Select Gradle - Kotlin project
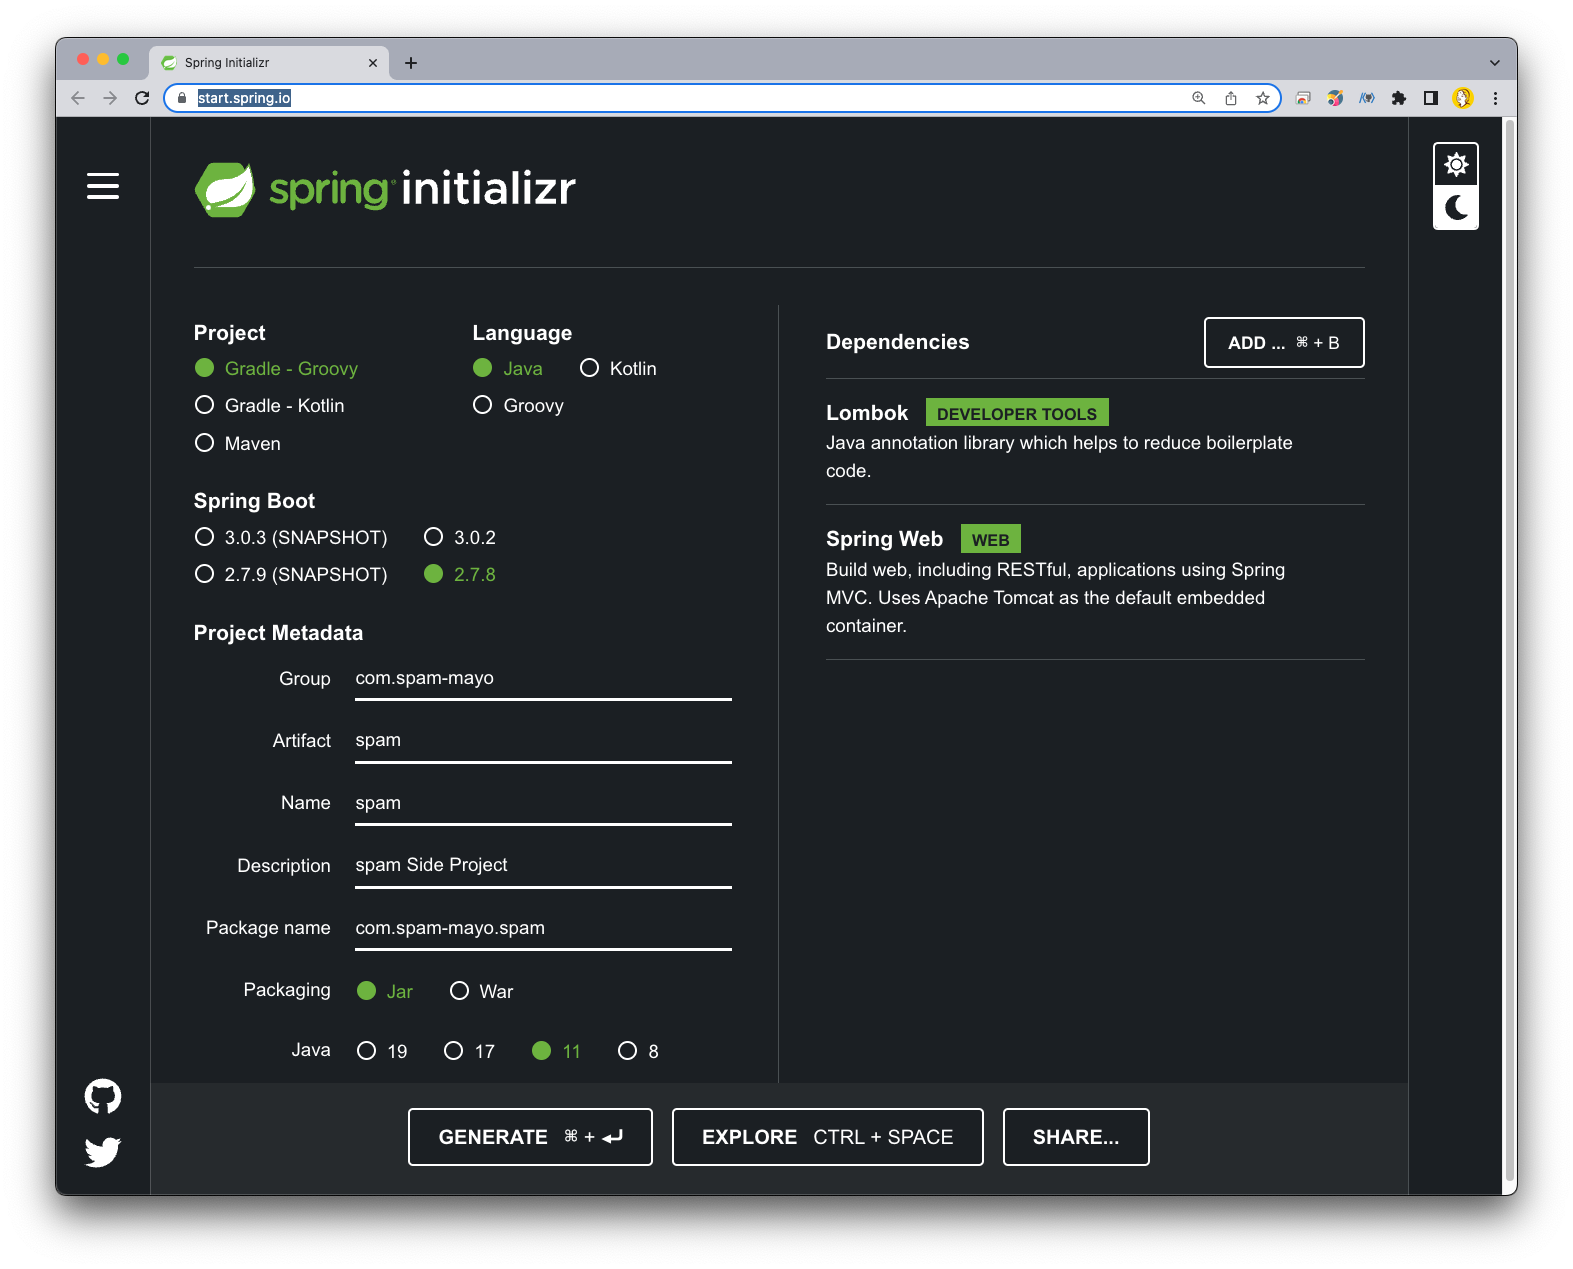The height and width of the screenshot is (1269, 1573). click(x=269, y=405)
